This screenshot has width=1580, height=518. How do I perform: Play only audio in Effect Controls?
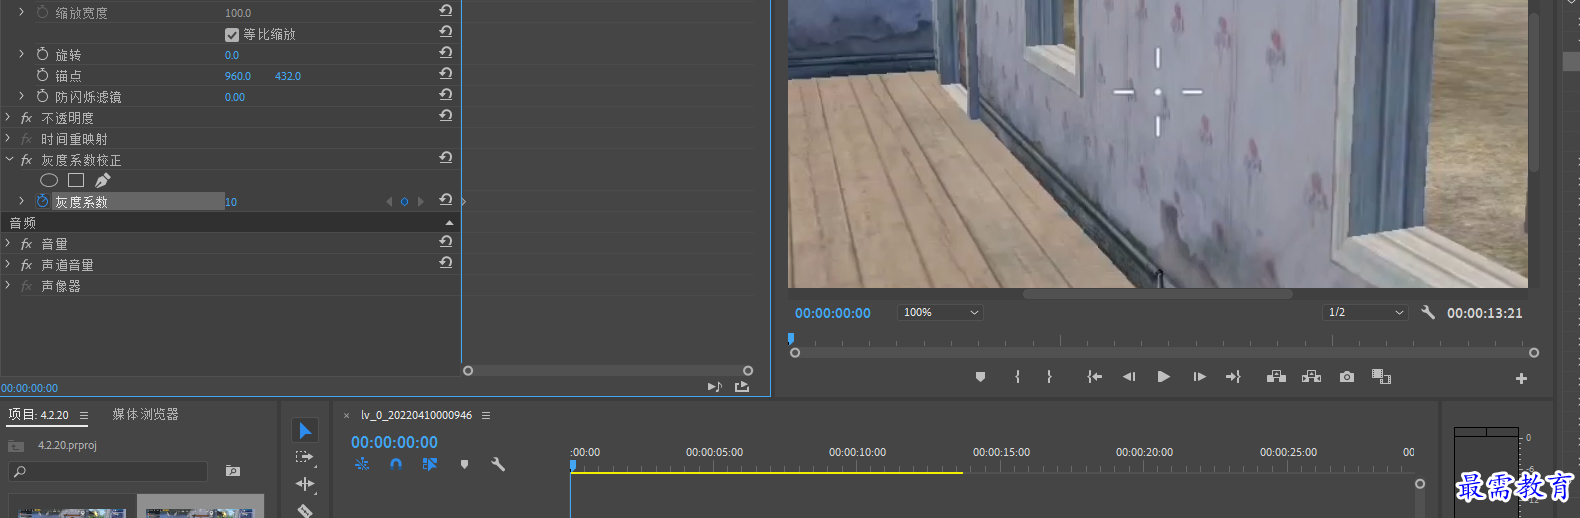tap(714, 387)
